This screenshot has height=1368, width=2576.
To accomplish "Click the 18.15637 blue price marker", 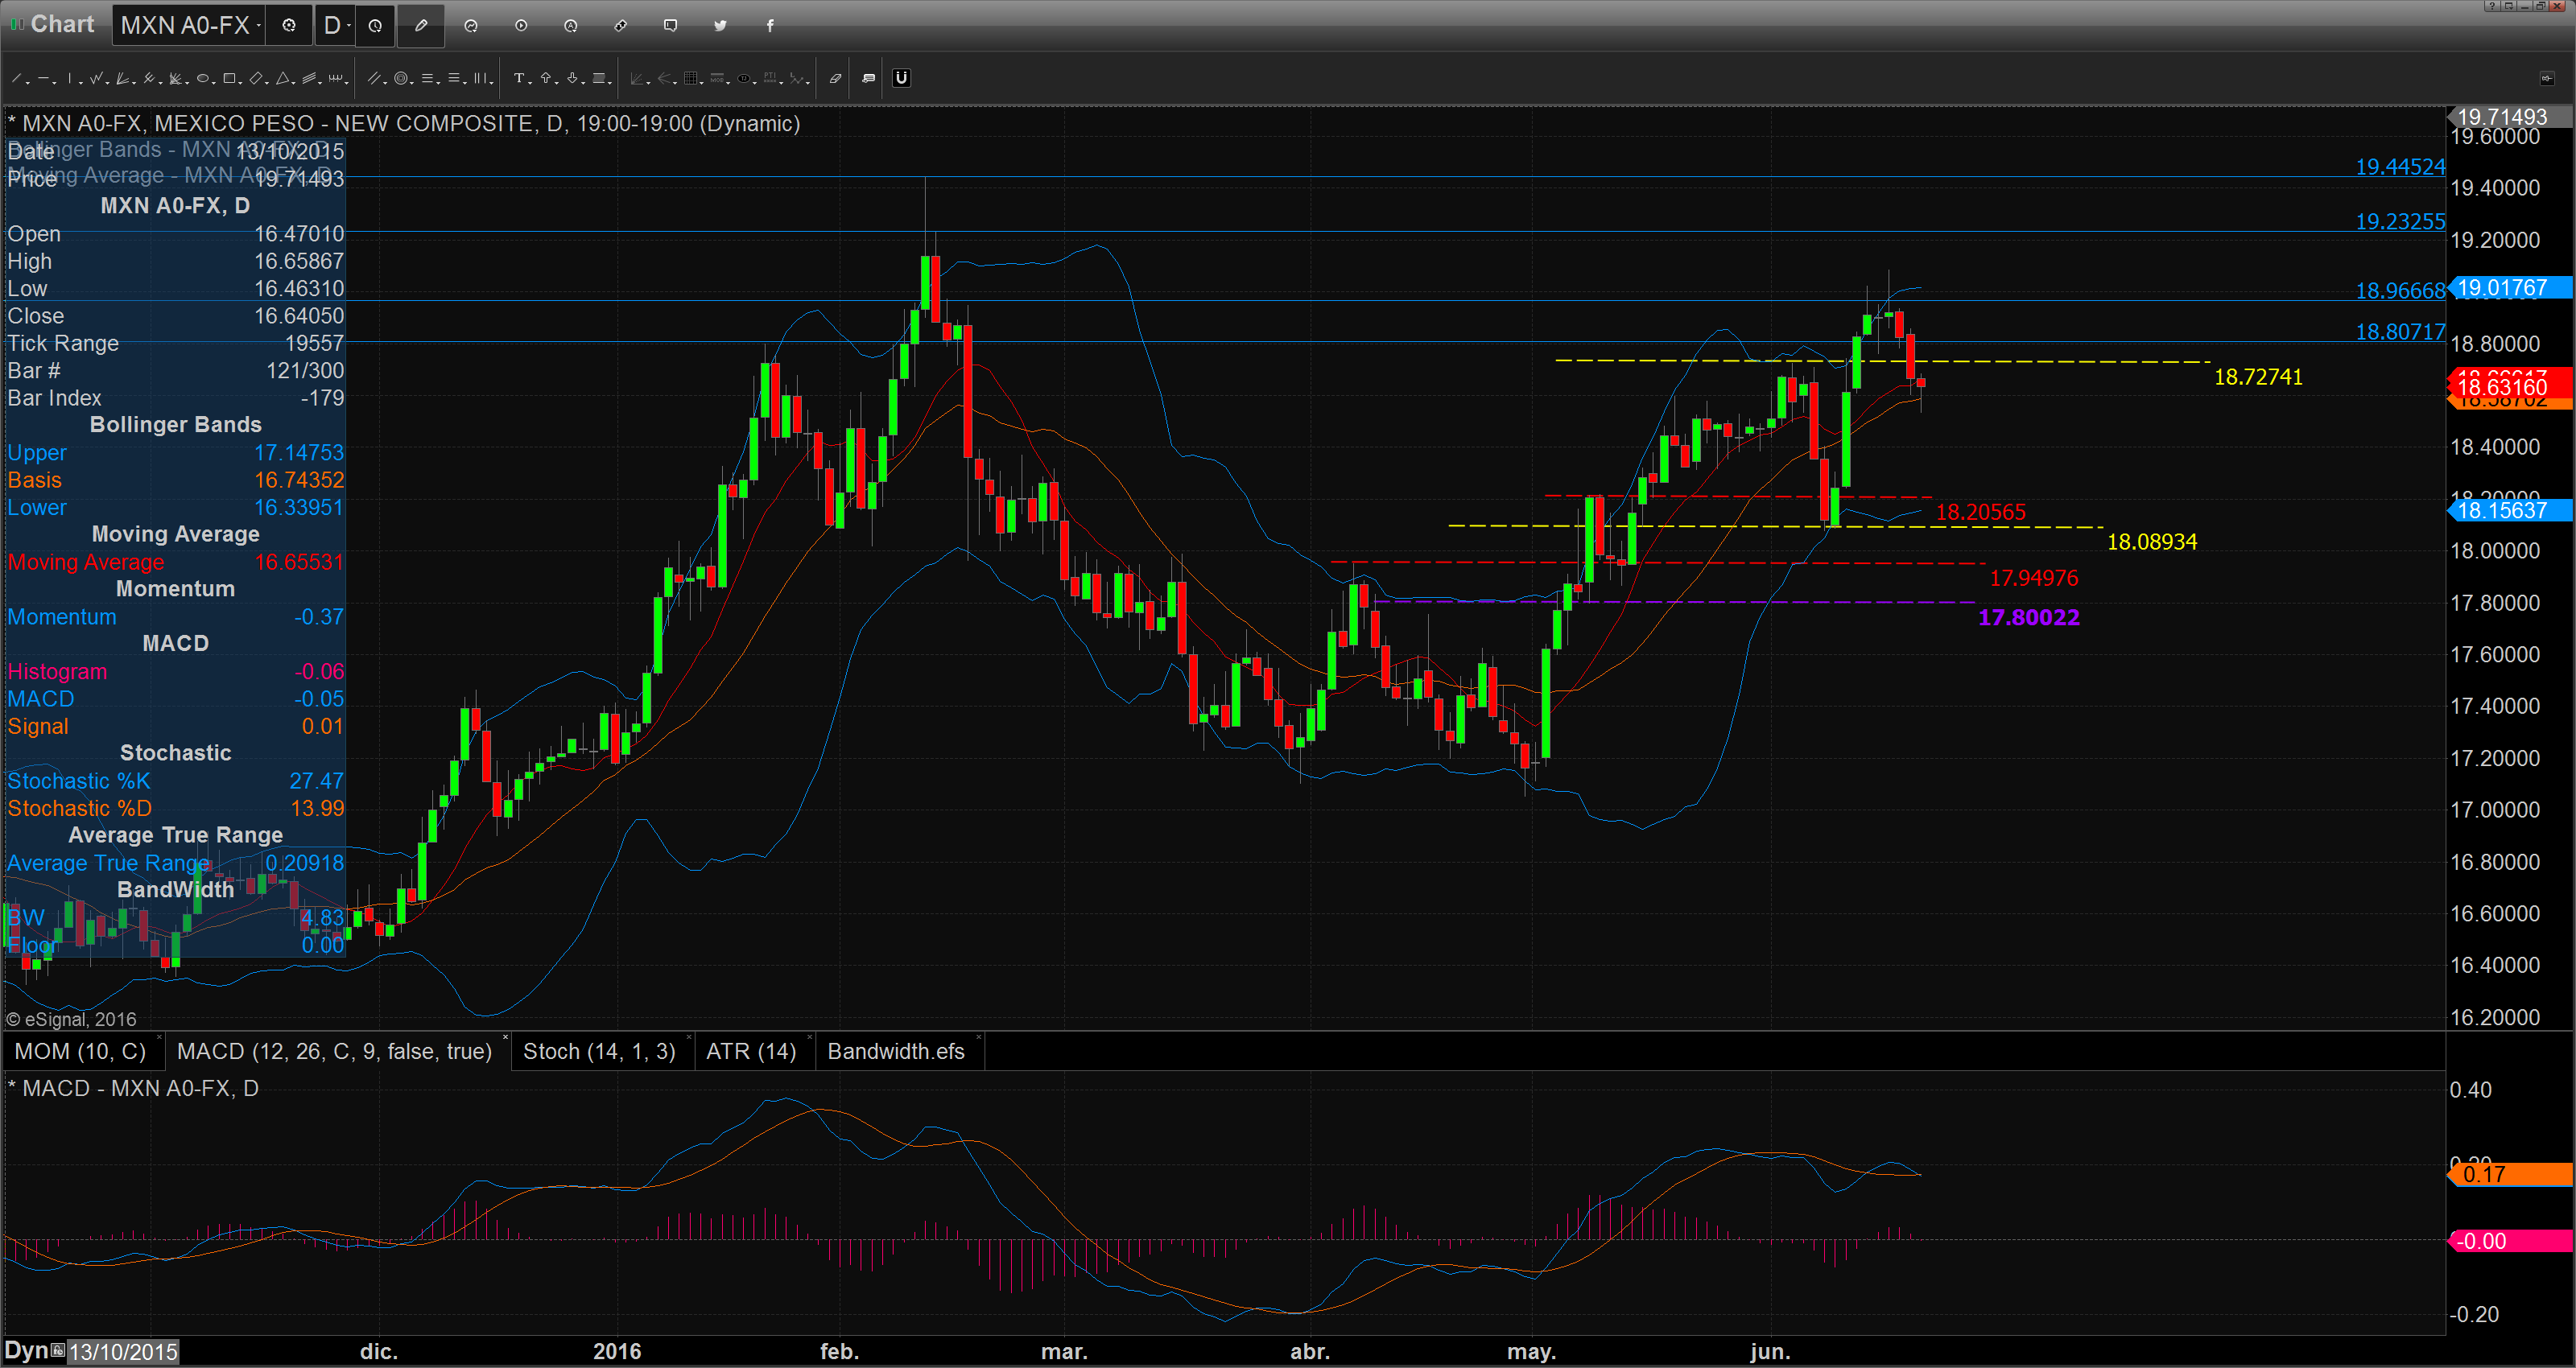I will 2510,510.
